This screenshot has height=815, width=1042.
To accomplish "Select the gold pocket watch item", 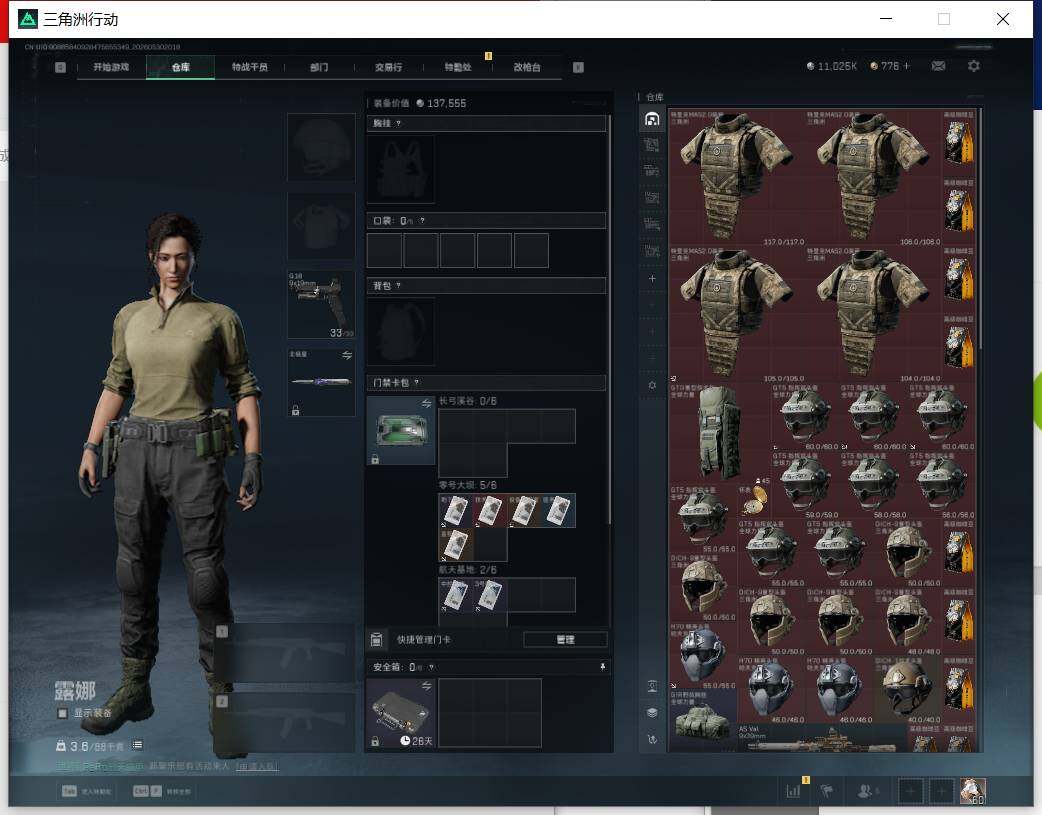I will coord(754,500).
